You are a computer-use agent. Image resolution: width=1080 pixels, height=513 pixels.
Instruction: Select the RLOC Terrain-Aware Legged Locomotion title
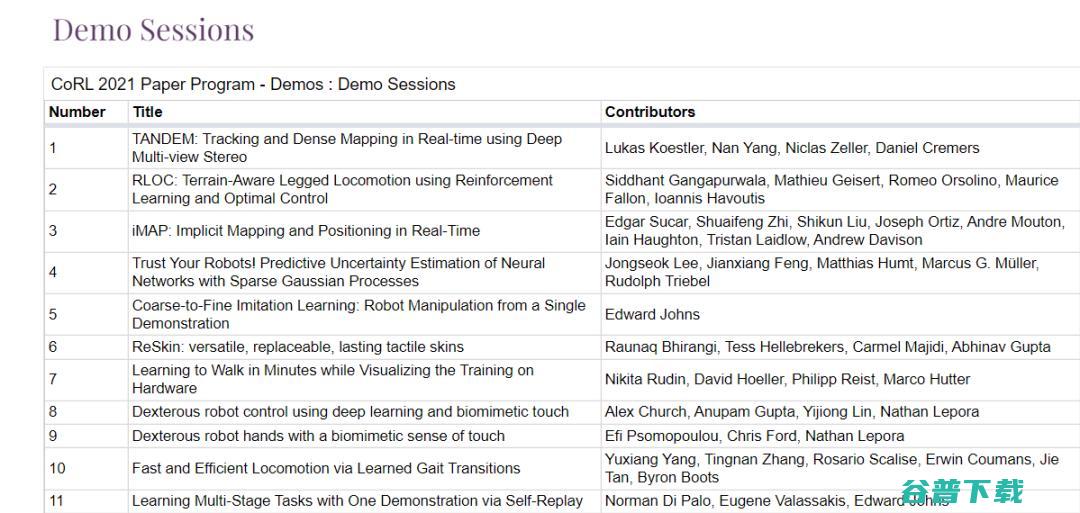(x=342, y=189)
